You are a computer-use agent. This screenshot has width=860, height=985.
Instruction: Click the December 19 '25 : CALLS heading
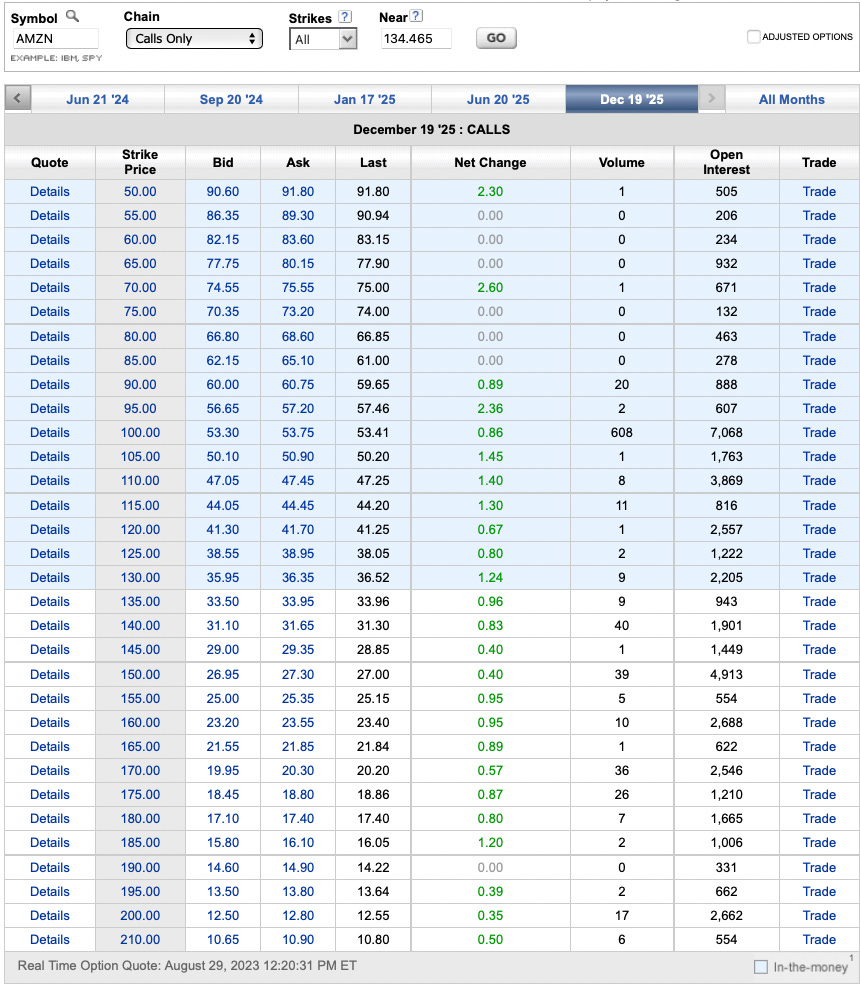(432, 129)
